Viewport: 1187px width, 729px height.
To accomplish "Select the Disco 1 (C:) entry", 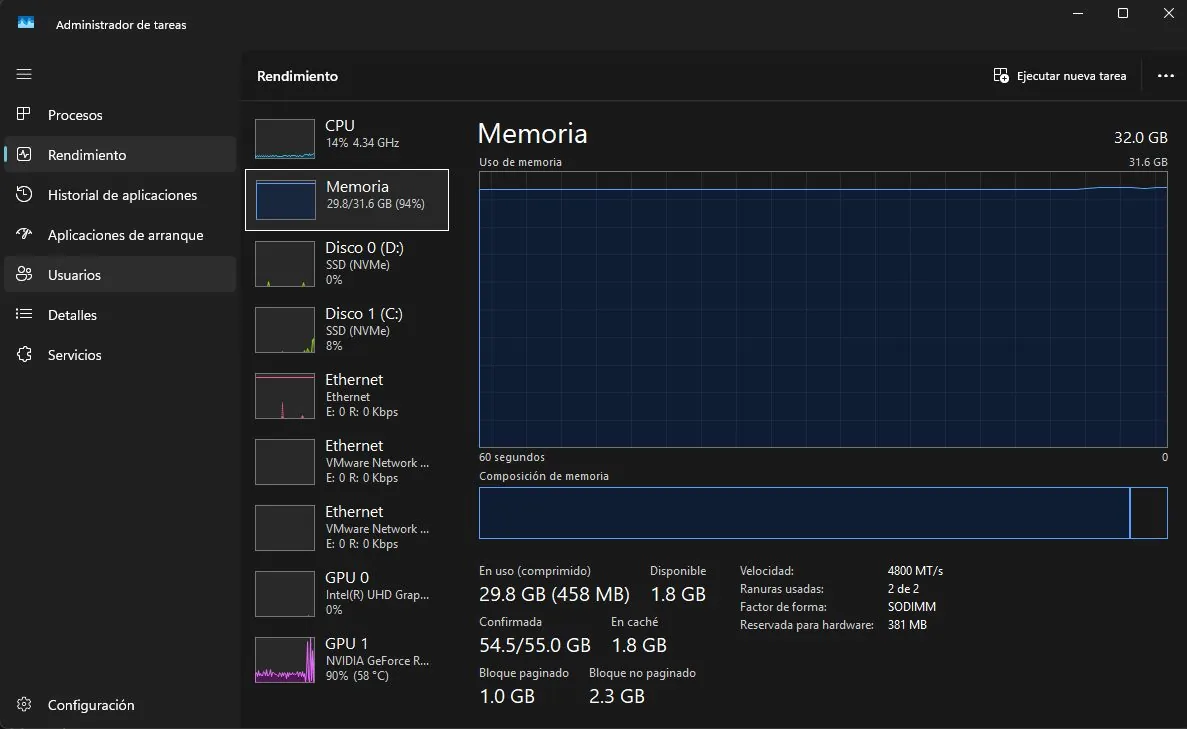I will coord(347,330).
